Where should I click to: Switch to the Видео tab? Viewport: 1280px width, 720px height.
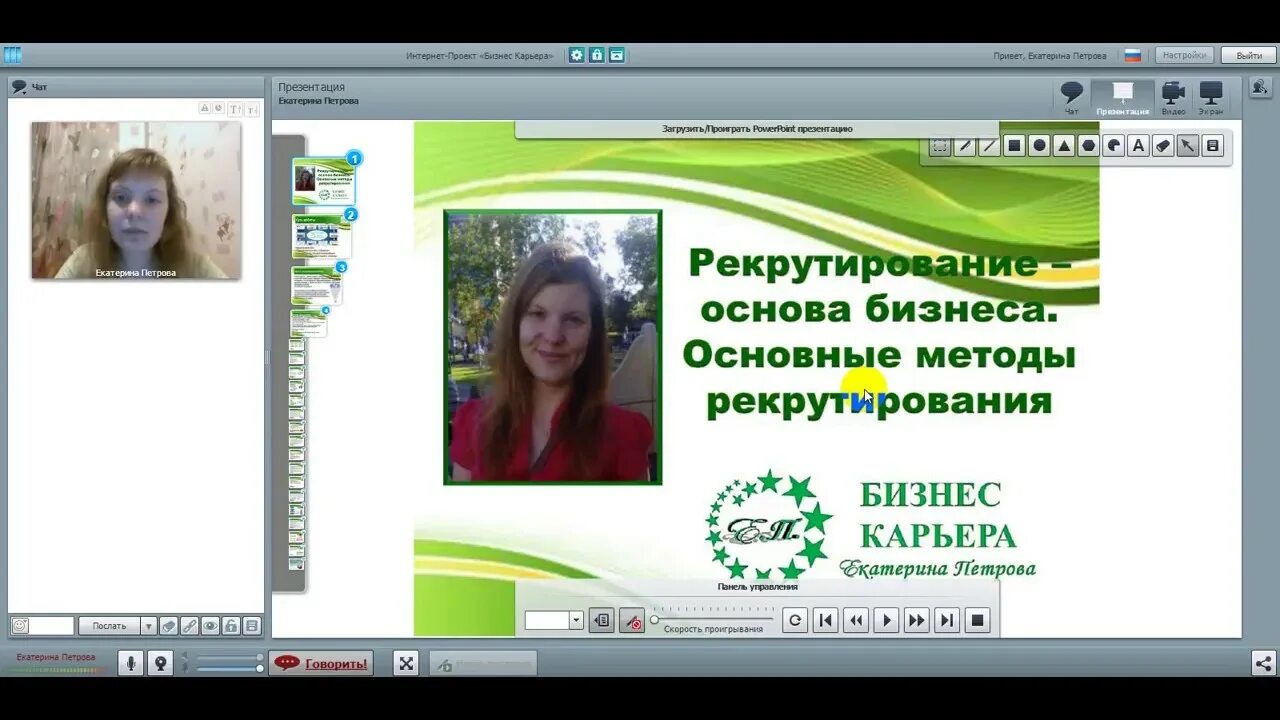pyautogui.click(x=1173, y=97)
